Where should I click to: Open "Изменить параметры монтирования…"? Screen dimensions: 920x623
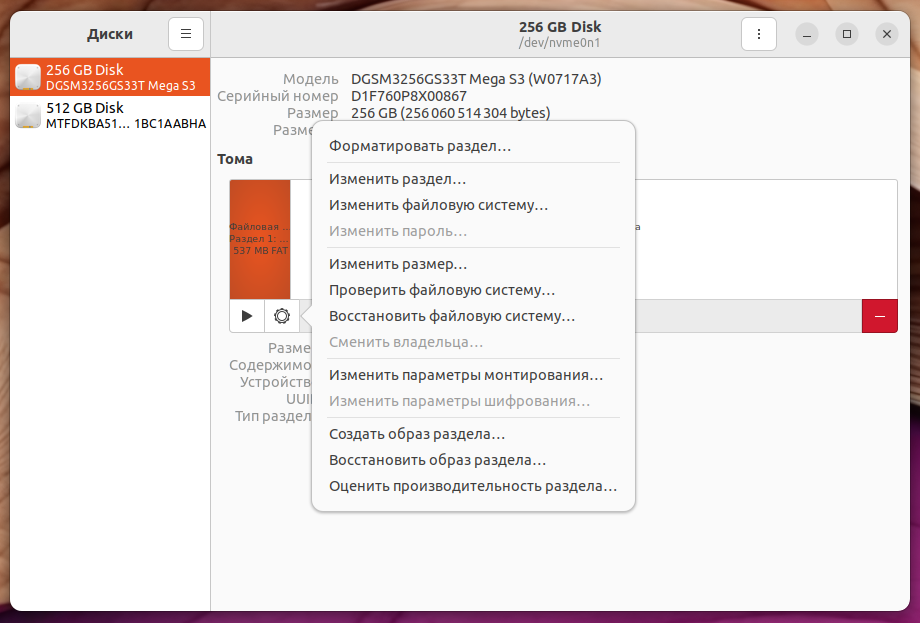pos(473,375)
